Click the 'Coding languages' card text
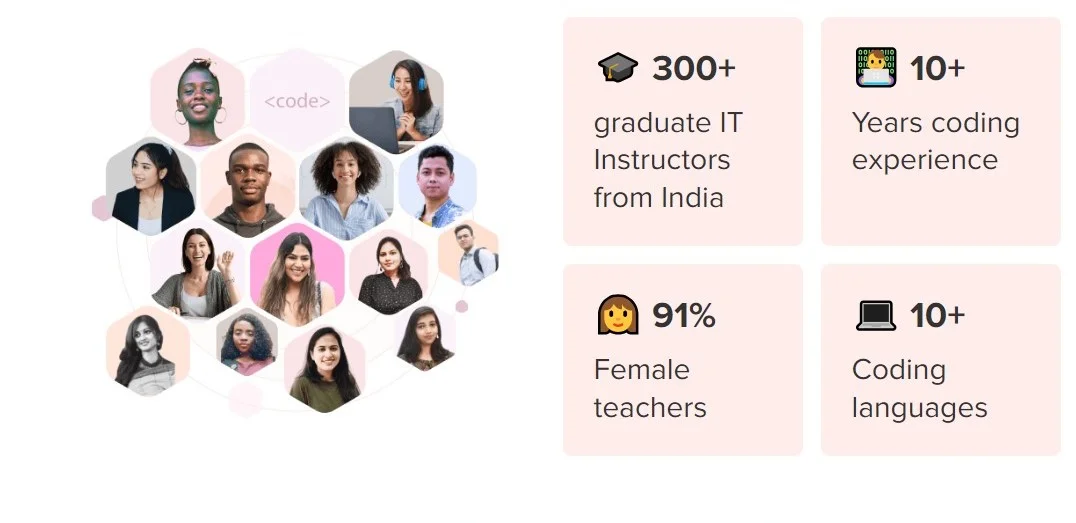 click(x=919, y=389)
